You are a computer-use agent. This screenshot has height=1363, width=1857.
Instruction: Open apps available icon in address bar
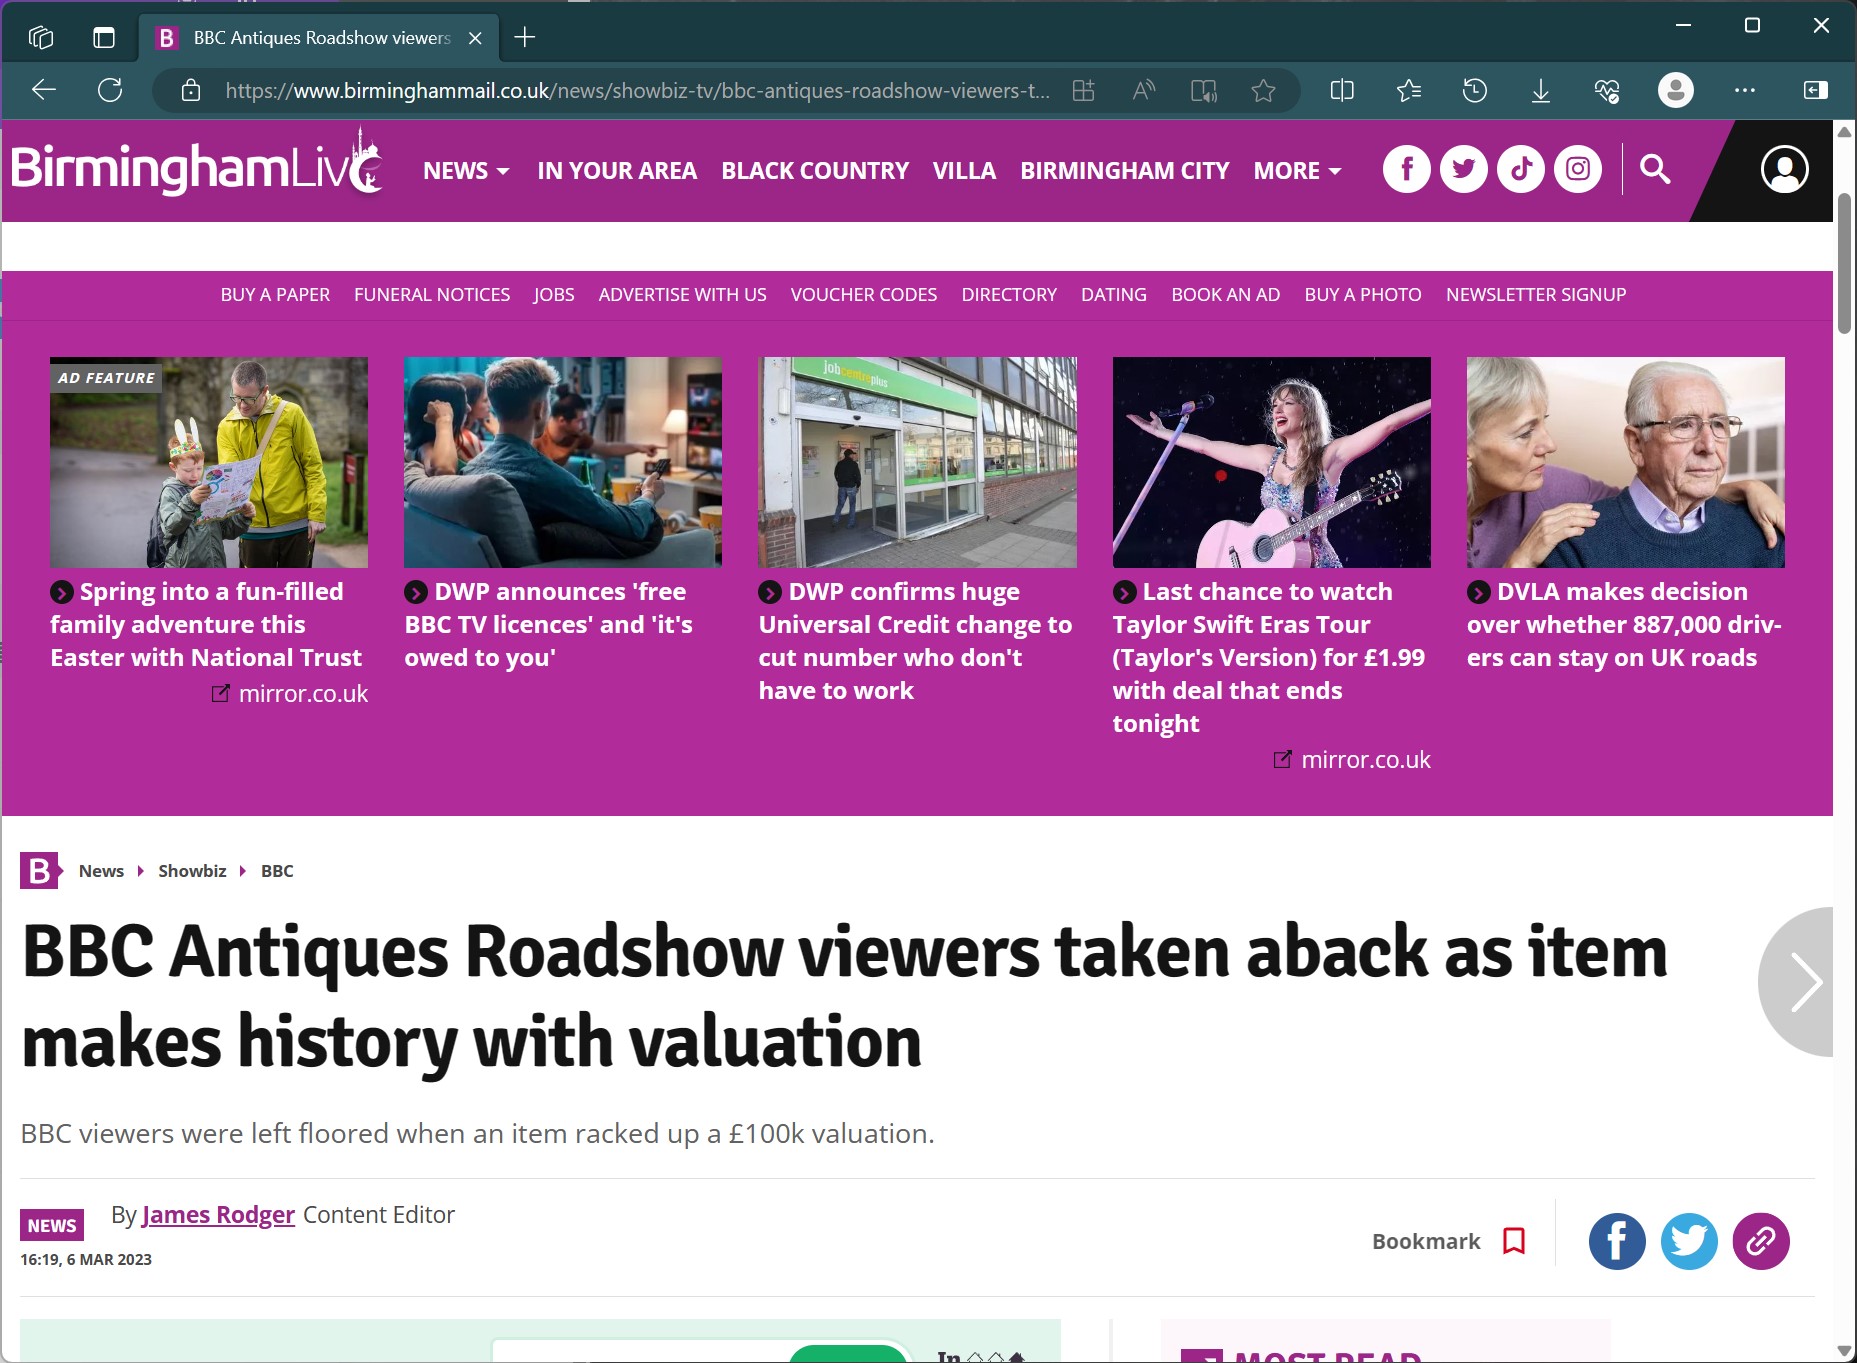click(x=1084, y=91)
